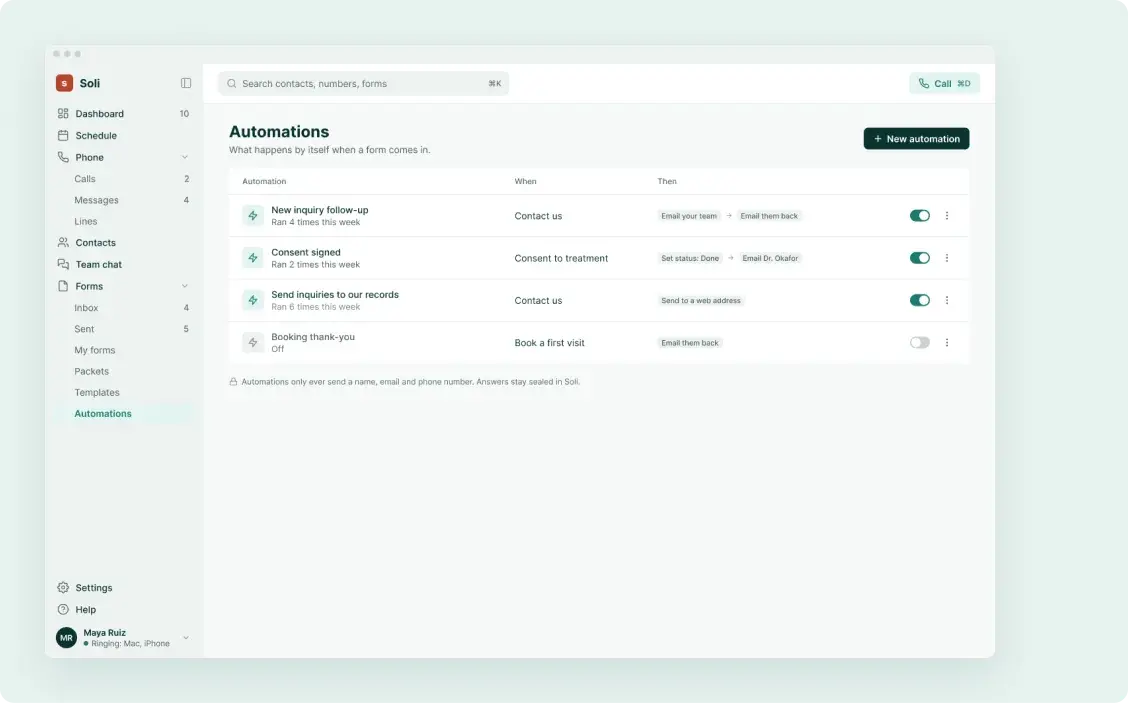Click the search contacts, numbers, forms field
The width and height of the screenshot is (1128, 703).
coord(363,83)
